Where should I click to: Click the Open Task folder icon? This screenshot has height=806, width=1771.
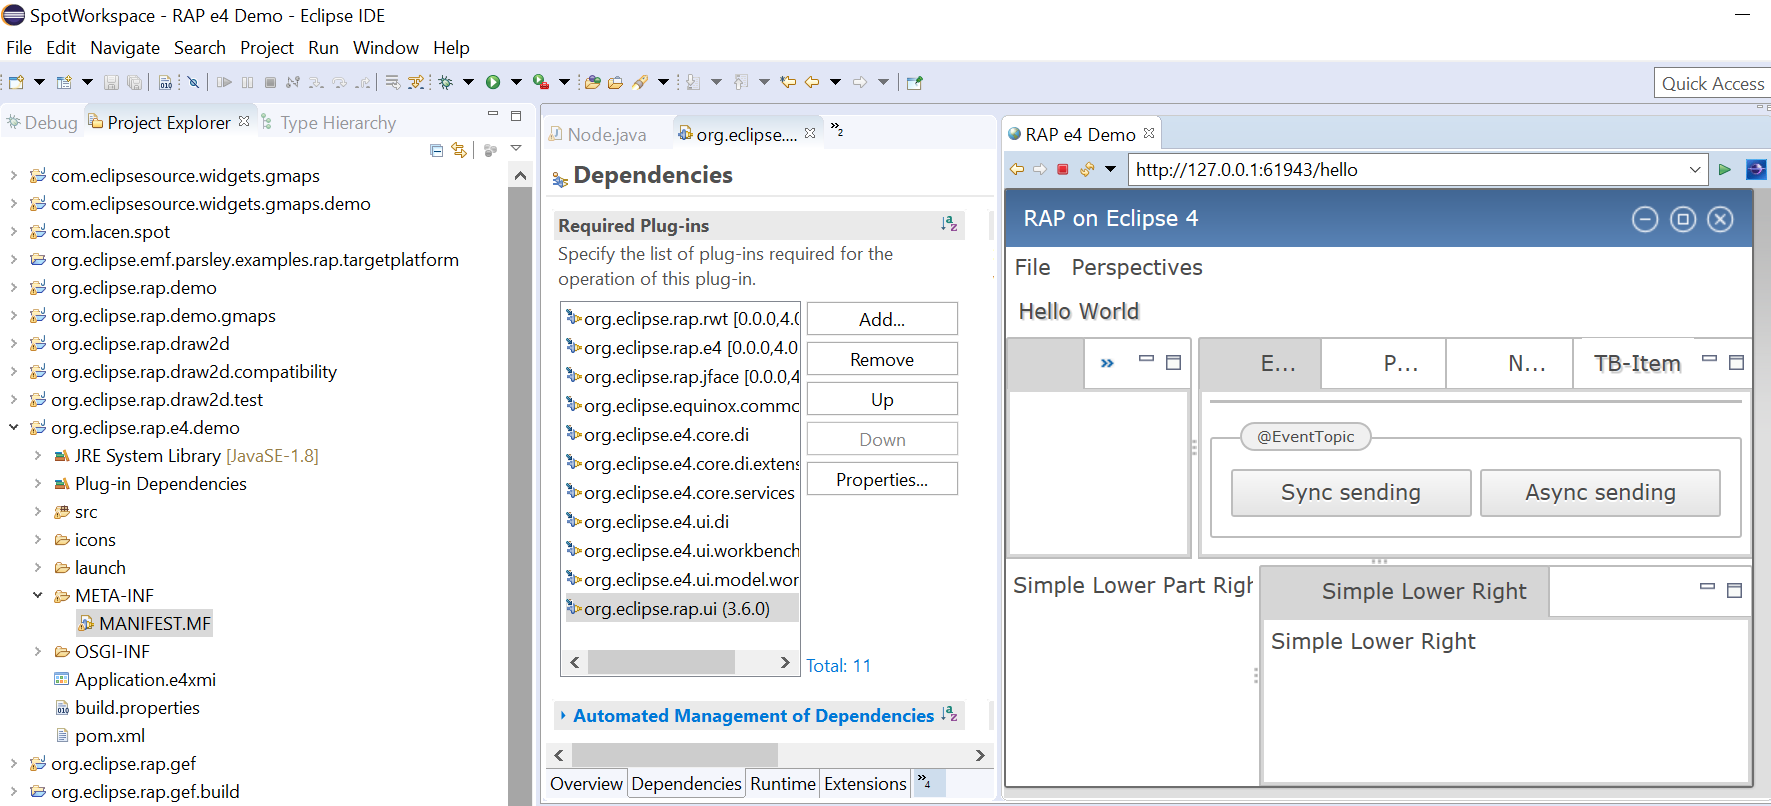tap(616, 83)
